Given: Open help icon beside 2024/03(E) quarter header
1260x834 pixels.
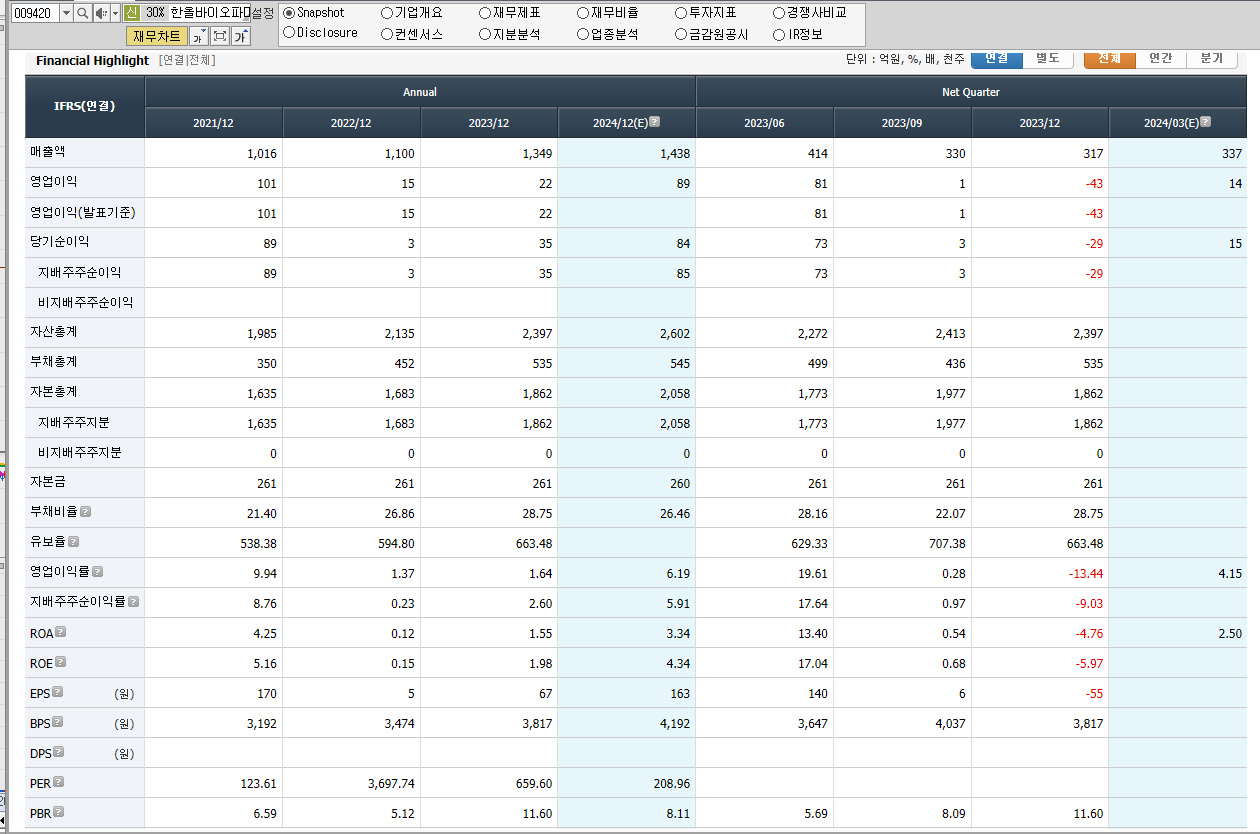Looking at the screenshot, I should [1205, 122].
